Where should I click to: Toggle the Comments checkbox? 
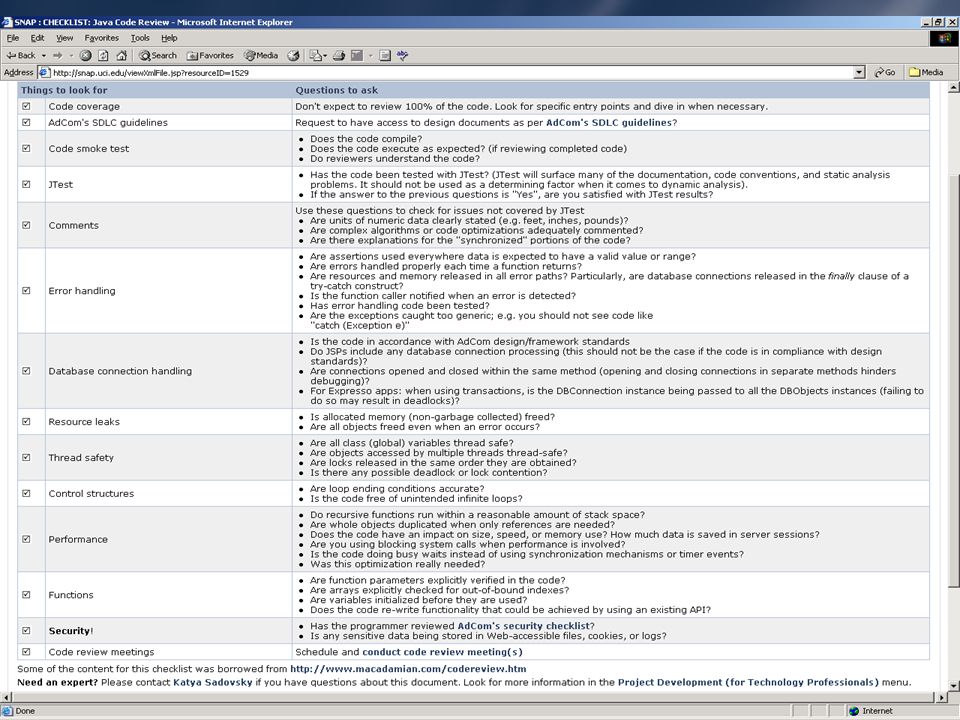pyautogui.click(x=26, y=225)
